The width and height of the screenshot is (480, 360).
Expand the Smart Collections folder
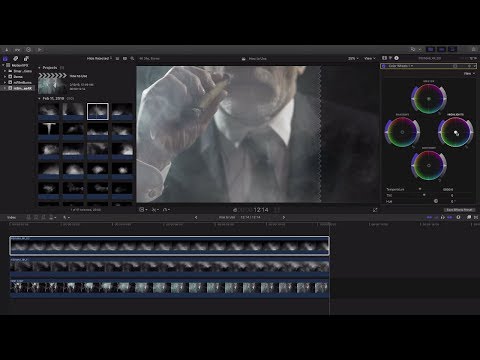[5, 71]
